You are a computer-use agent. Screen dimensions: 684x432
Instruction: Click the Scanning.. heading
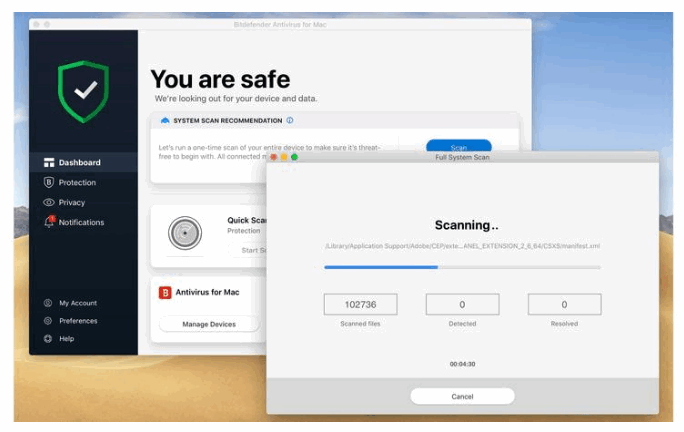pyautogui.click(x=466, y=225)
